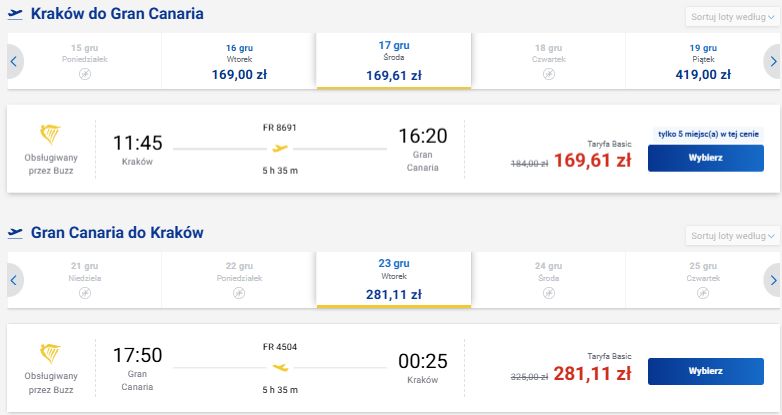The image size is (782, 415).
Task: Choose the 169,61 zł outbound flight with Wybierz
Action: [x=706, y=158]
